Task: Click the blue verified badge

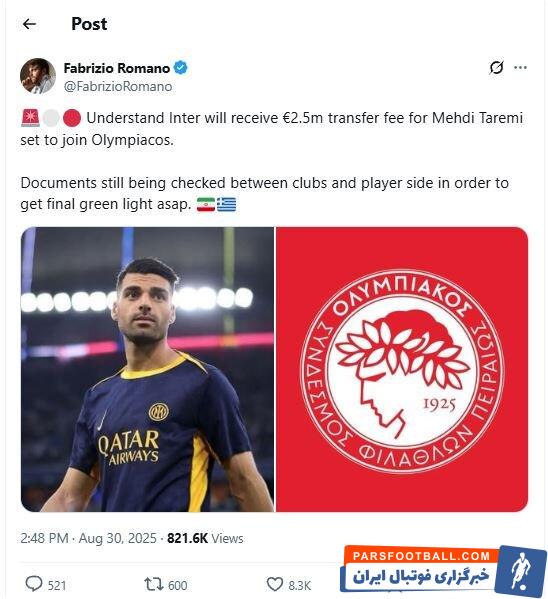Action: [180, 68]
